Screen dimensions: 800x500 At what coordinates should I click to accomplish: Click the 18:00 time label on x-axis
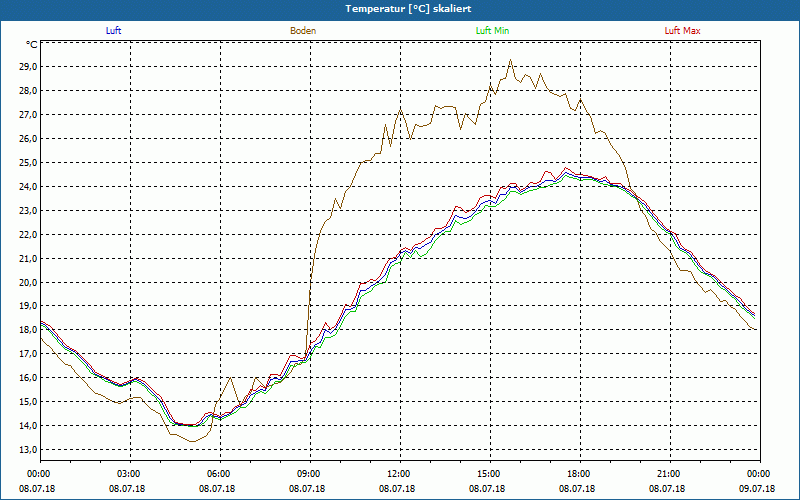(x=580, y=474)
